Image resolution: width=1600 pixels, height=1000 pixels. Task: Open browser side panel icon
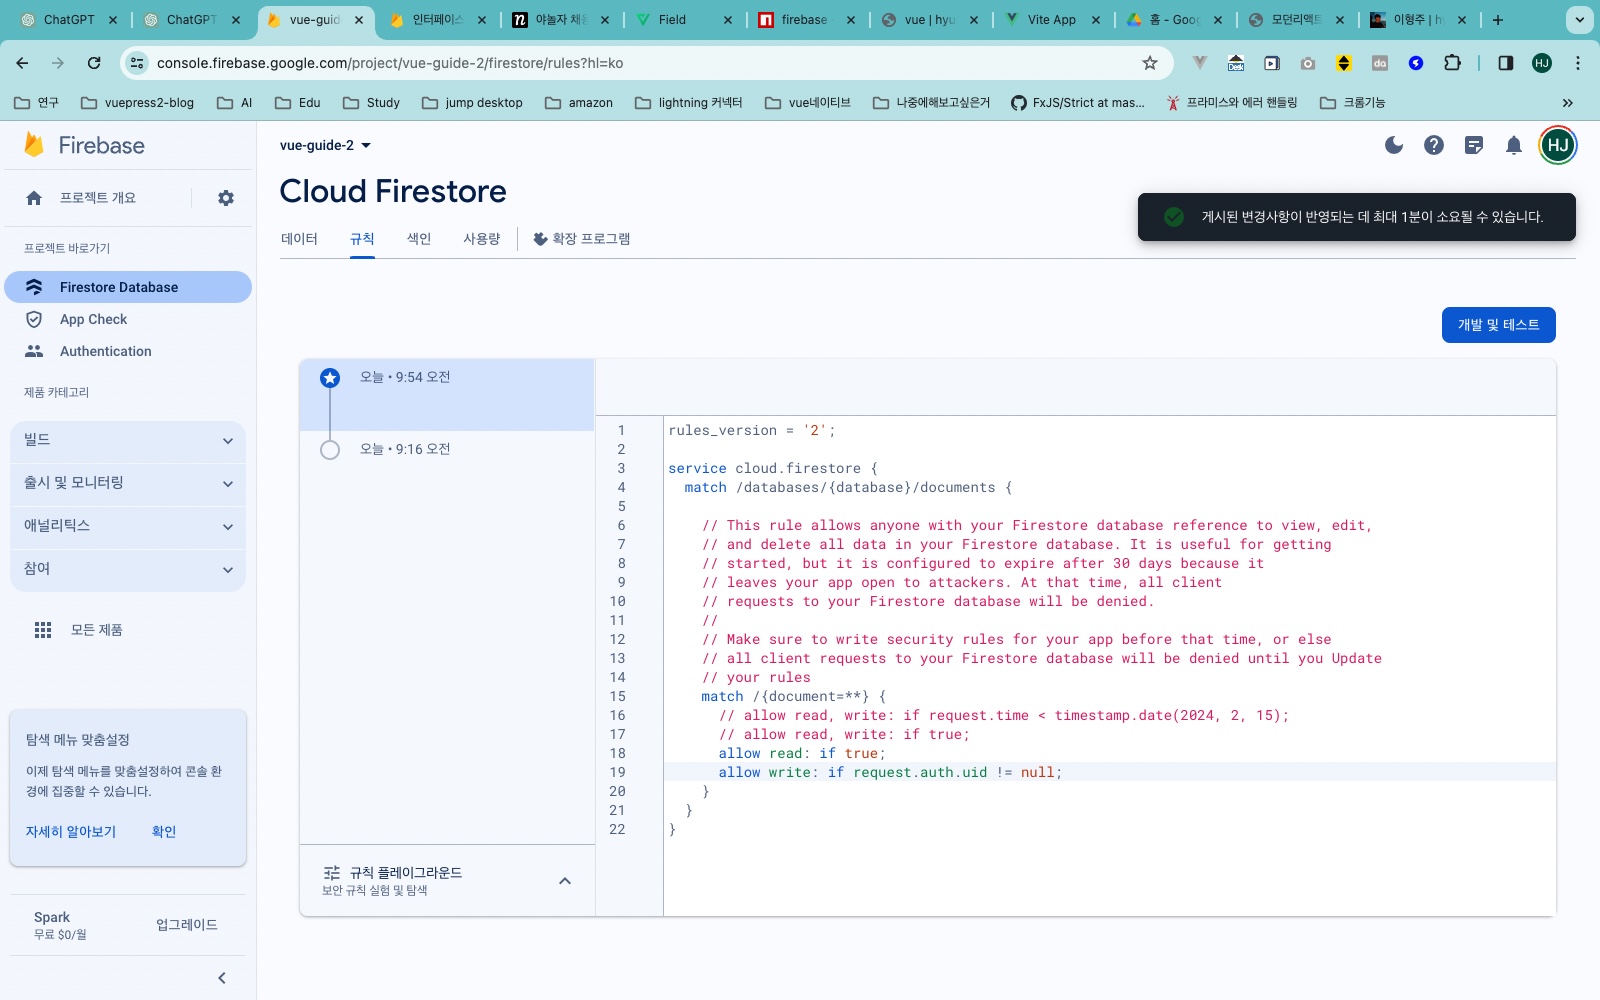1505,63
